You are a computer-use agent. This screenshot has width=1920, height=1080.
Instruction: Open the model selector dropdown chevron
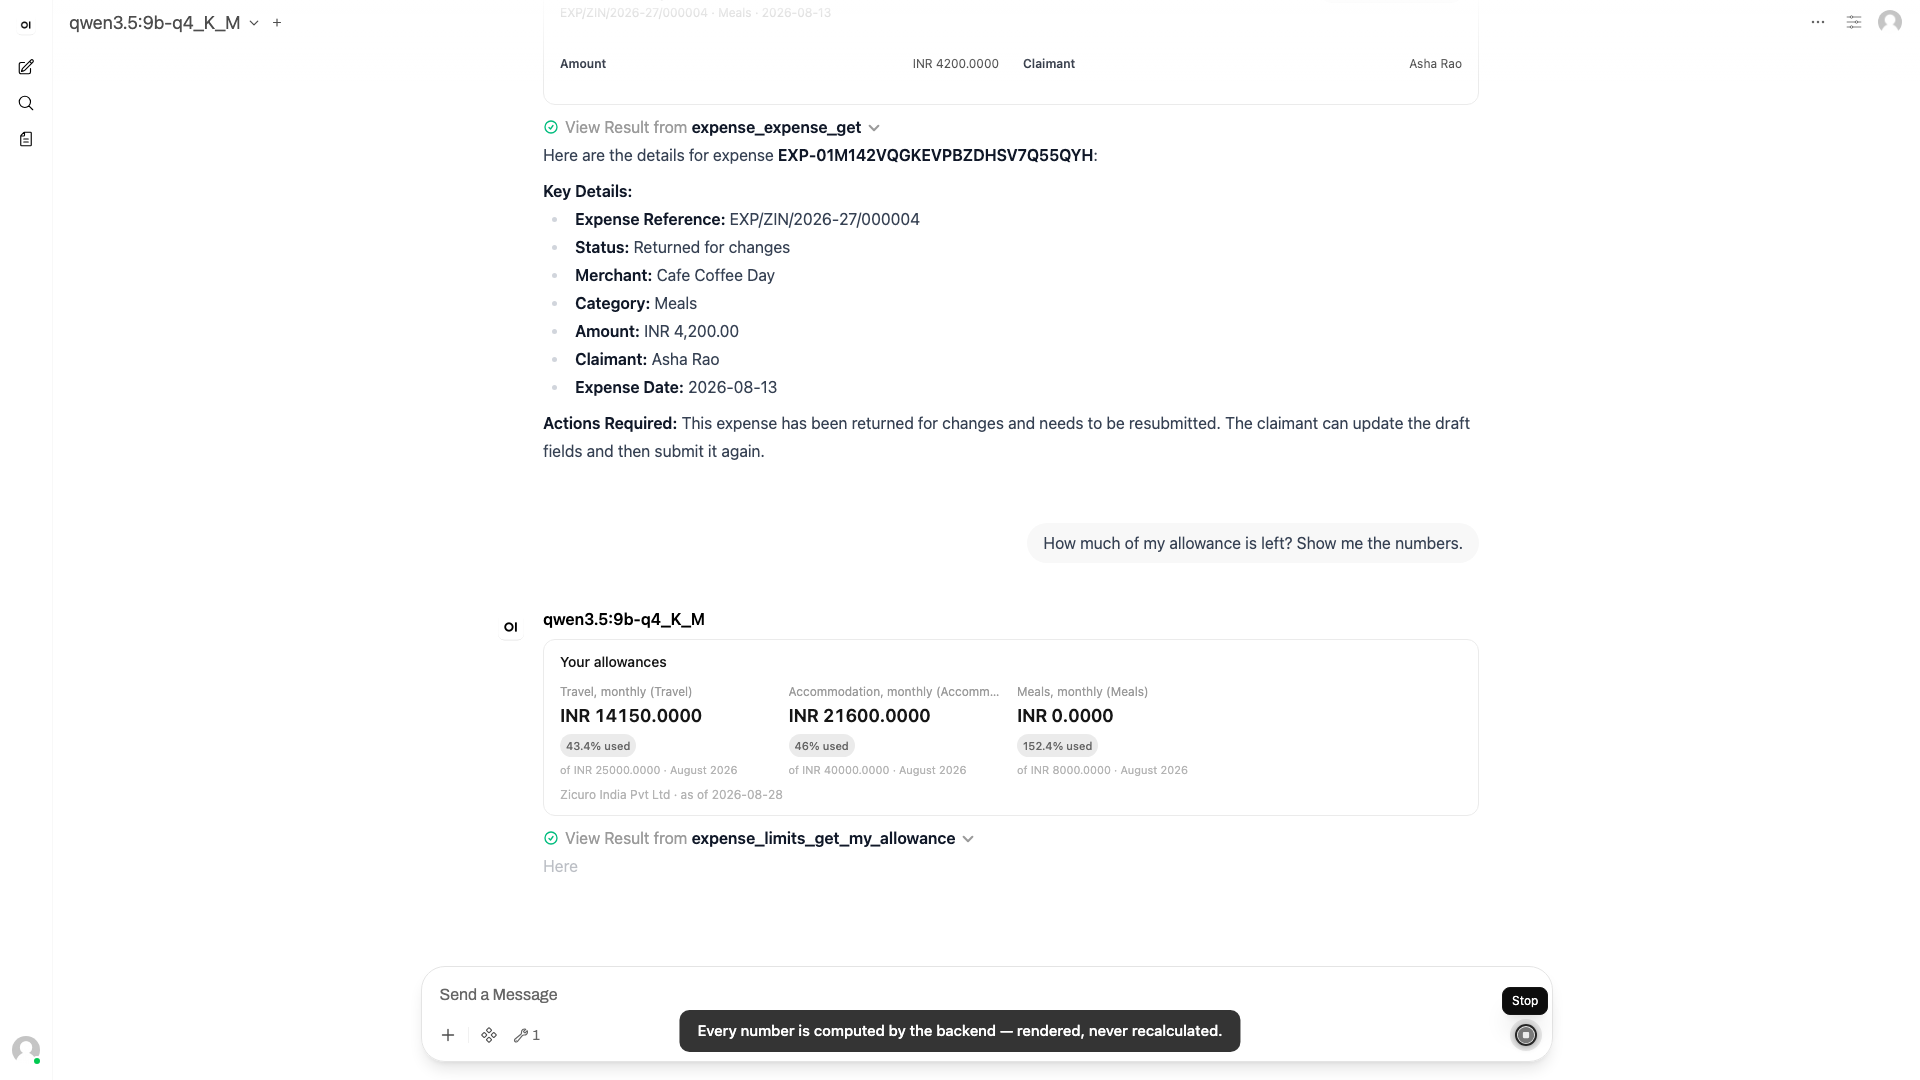pos(254,23)
